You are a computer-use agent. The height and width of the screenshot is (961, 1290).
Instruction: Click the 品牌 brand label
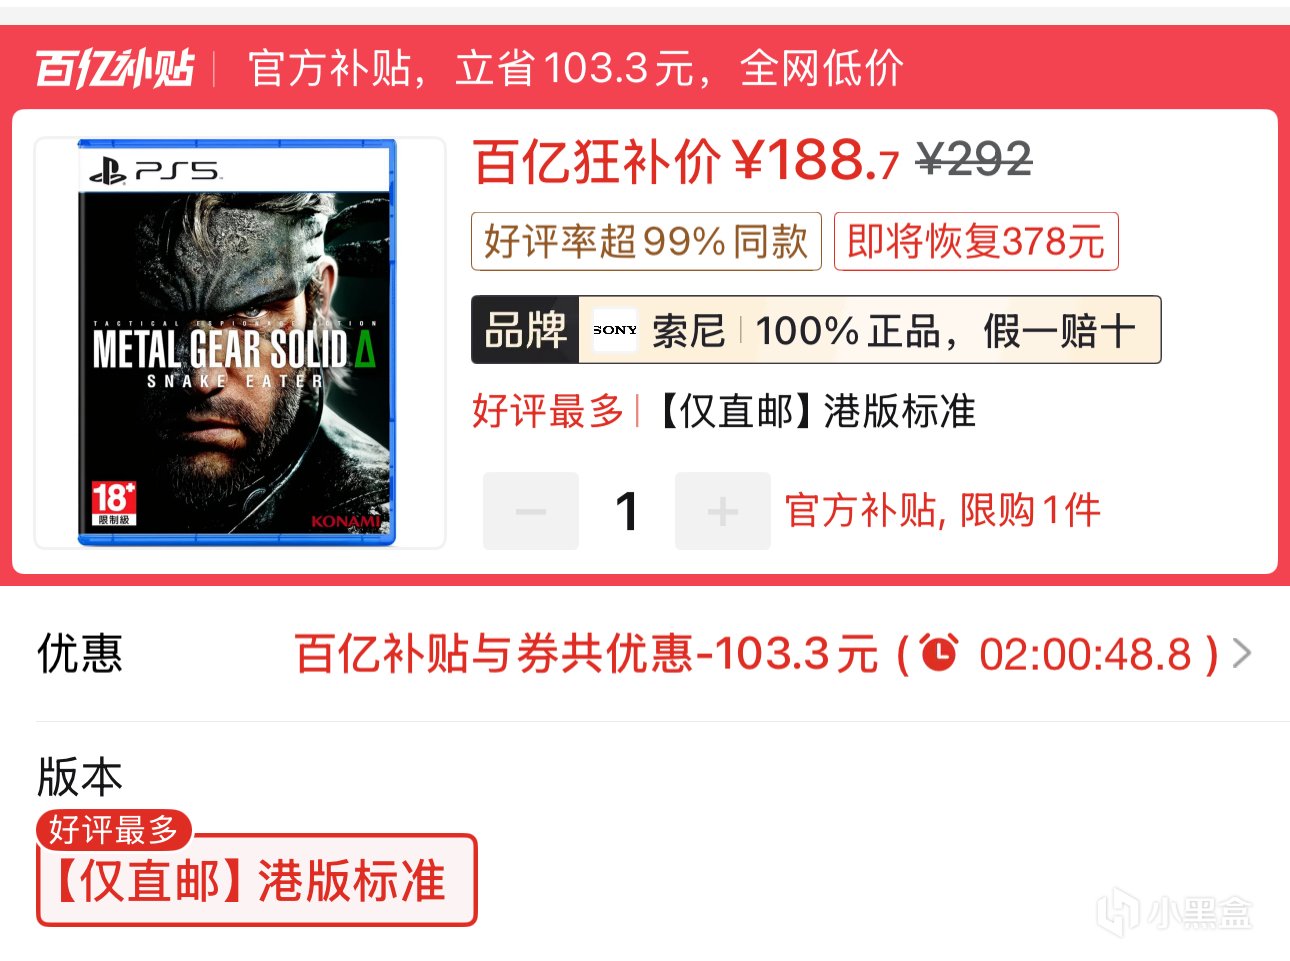pyautogui.click(x=525, y=330)
